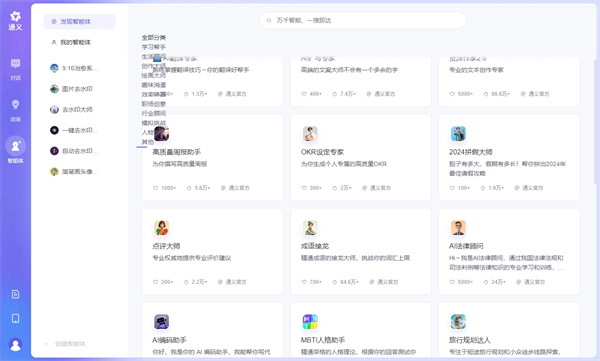Viewport: 600px width, 361px height.
Task: Click the 2024拼假大师 avatar icon
Action: [458, 134]
